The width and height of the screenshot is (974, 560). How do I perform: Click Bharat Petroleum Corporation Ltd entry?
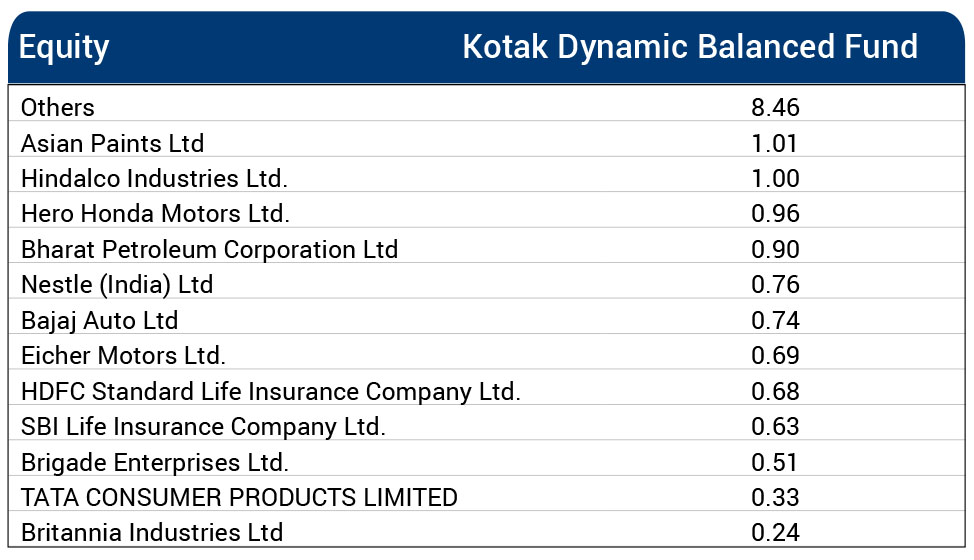(x=209, y=249)
